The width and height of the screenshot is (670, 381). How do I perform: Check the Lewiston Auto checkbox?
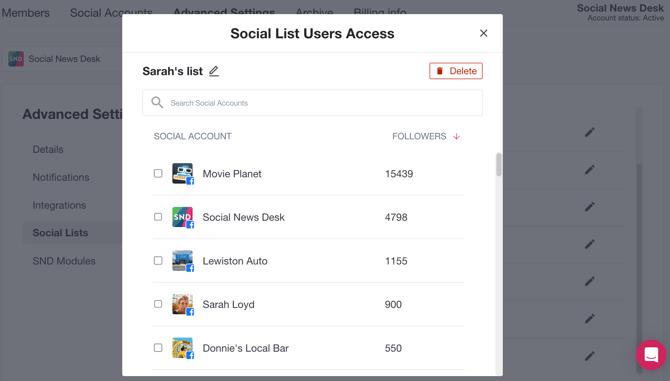pyautogui.click(x=158, y=261)
